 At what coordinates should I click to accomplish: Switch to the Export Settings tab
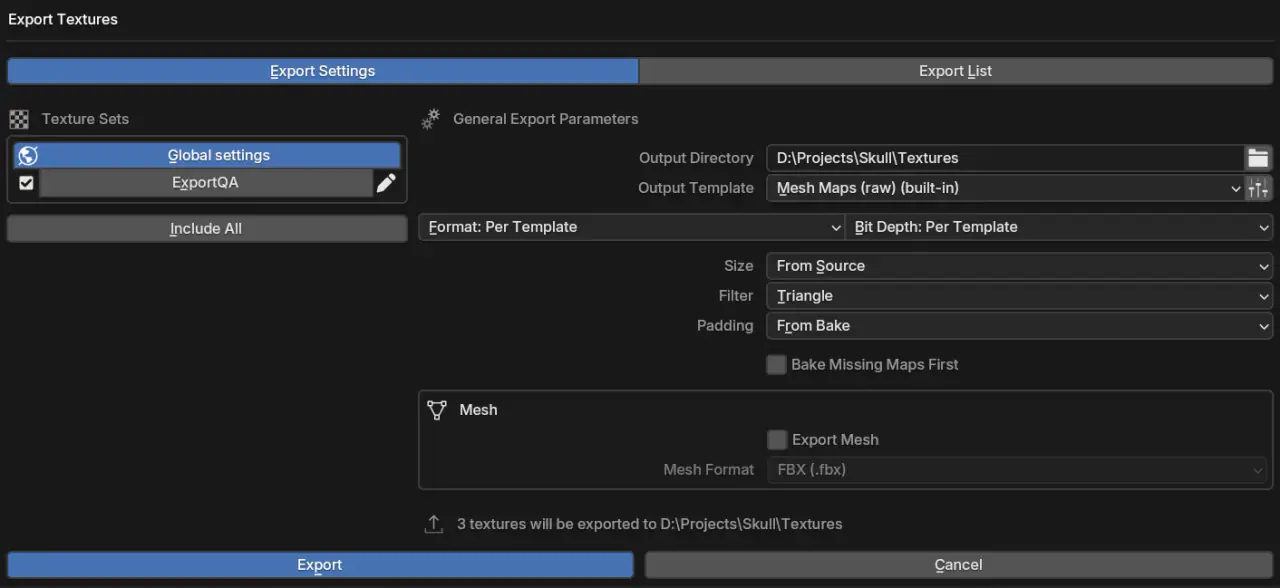pos(323,71)
